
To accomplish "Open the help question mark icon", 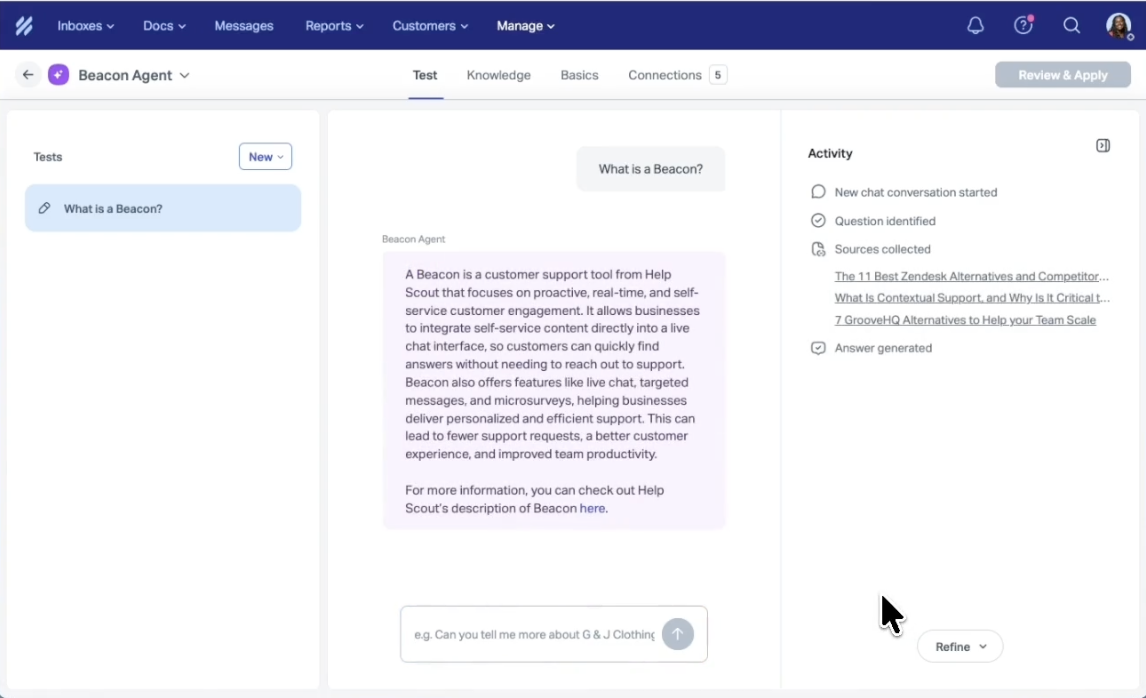I will coord(1023,26).
